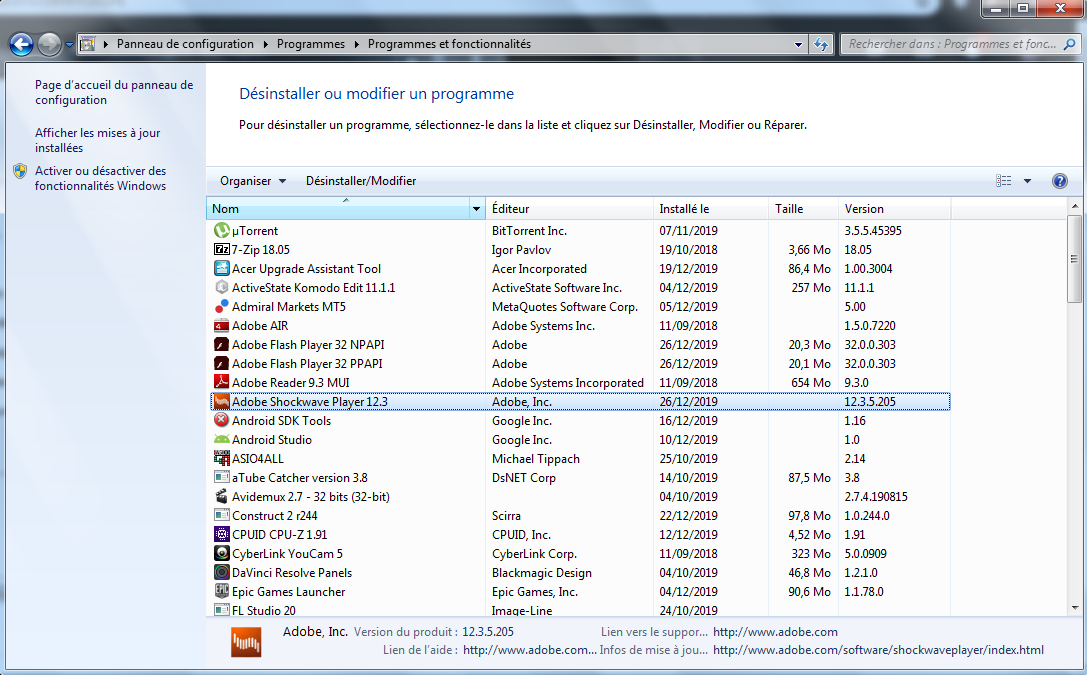Viewport: 1087px width, 675px height.
Task: Expand the view options dropdown arrow
Action: [1027, 181]
